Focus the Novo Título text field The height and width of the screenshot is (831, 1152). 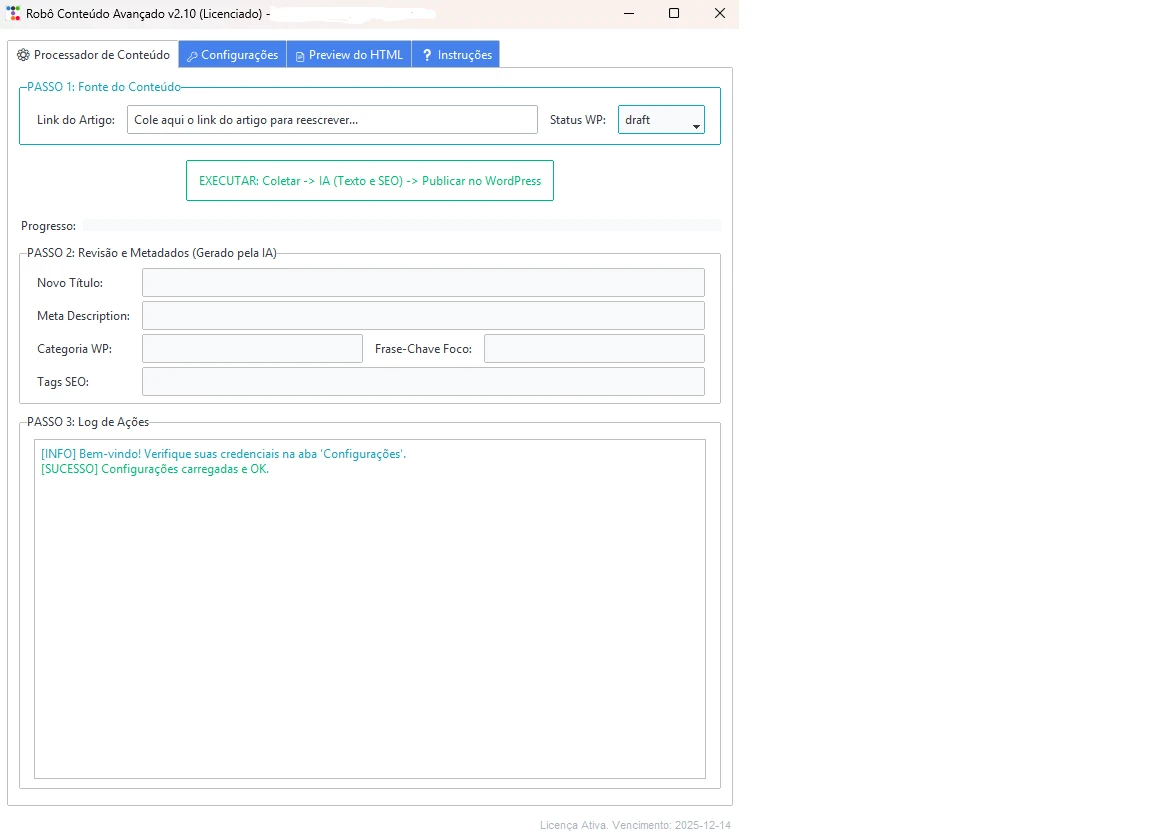click(x=423, y=283)
